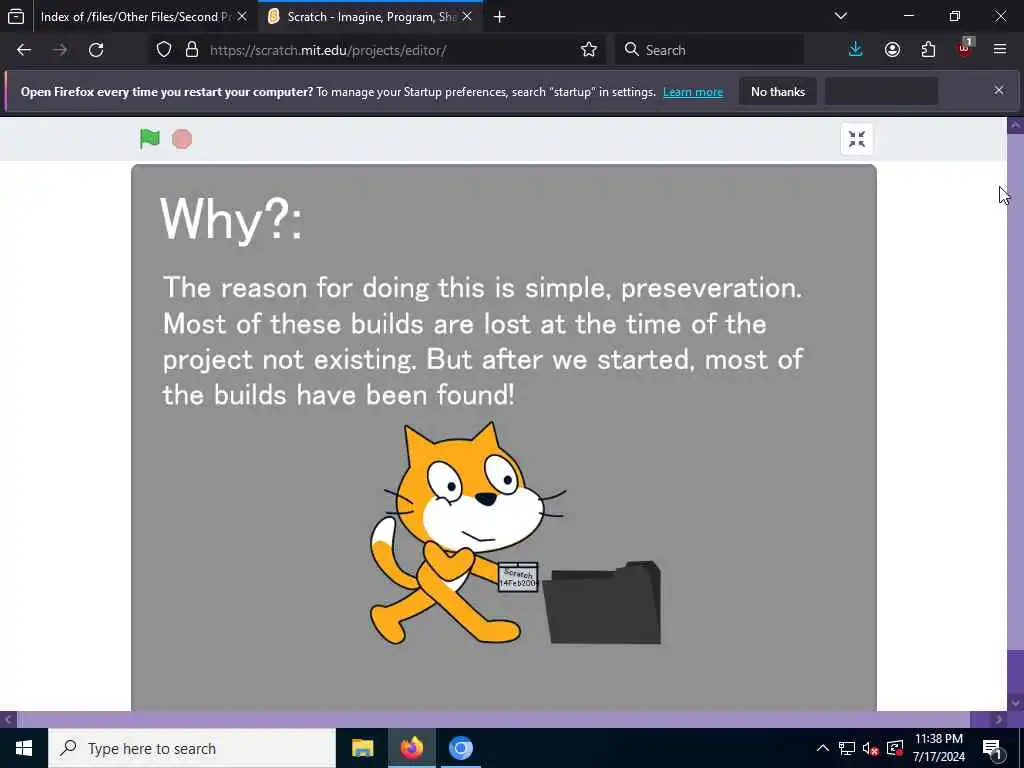
Task: Dismiss the Firefox startup notification bar
Action: point(999,90)
